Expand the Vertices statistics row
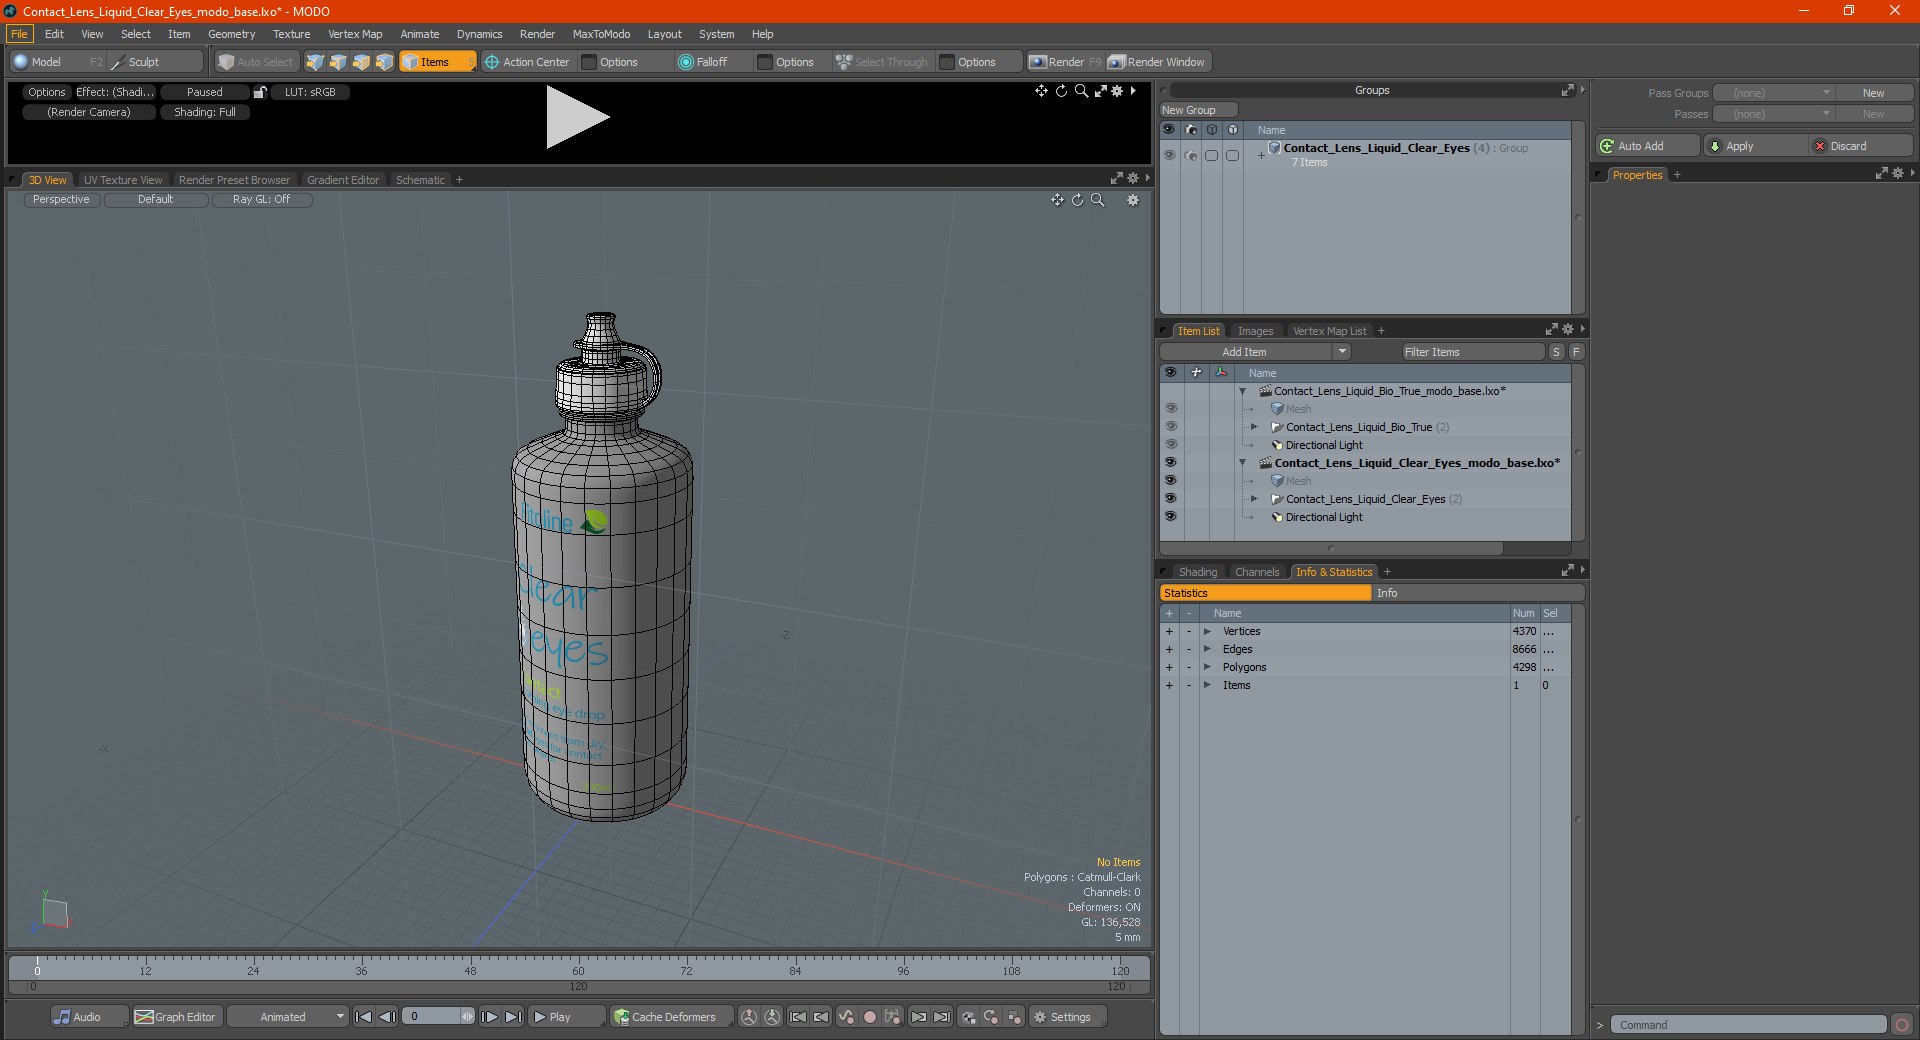Image resolution: width=1920 pixels, height=1040 pixels. [1207, 631]
